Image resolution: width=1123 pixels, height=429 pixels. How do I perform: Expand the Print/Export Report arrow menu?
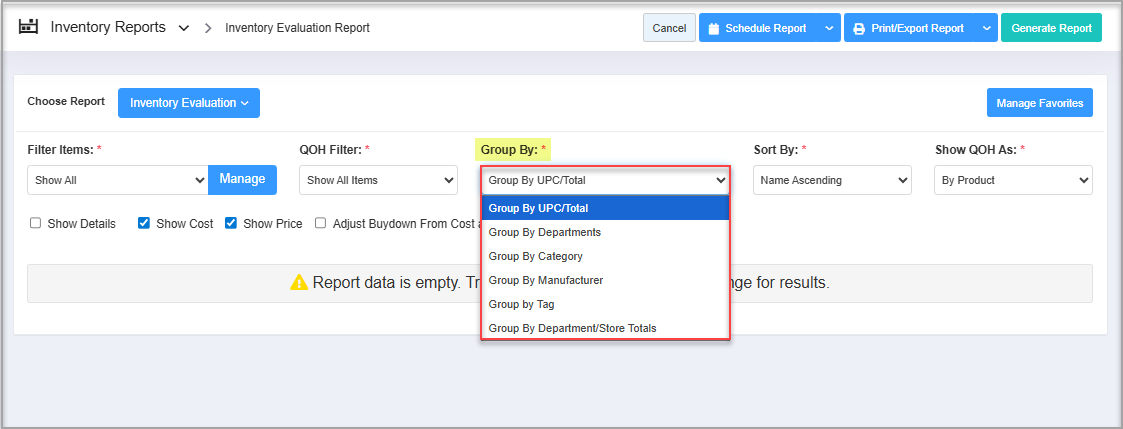click(x=986, y=28)
